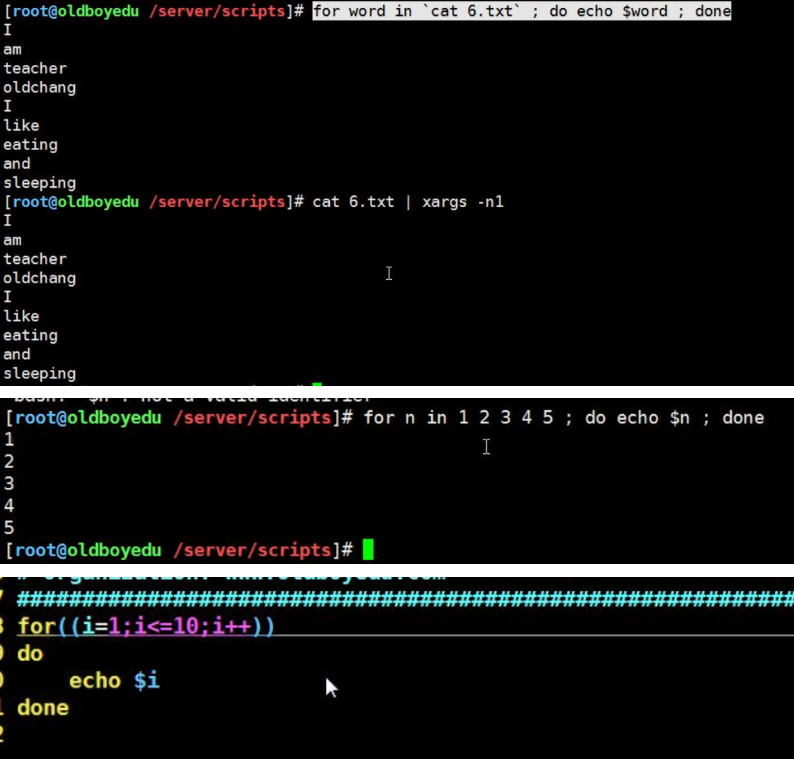Click the green cursor block after the empty prompt
This screenshot has height=760, width=794.
(x=368, y=550)
